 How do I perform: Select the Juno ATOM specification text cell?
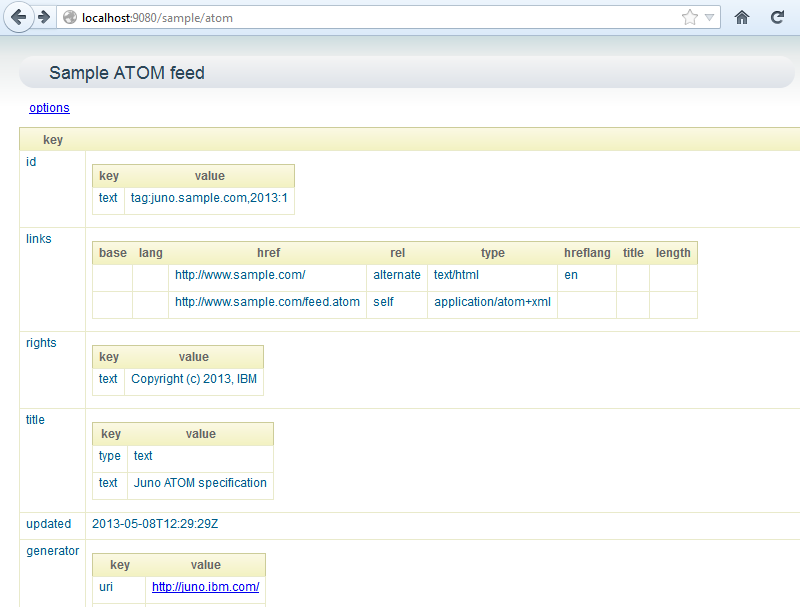[200, 483]
